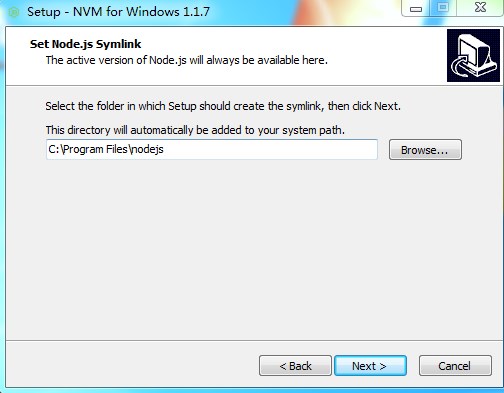Click the NVM setup icon in title bar

14,12
